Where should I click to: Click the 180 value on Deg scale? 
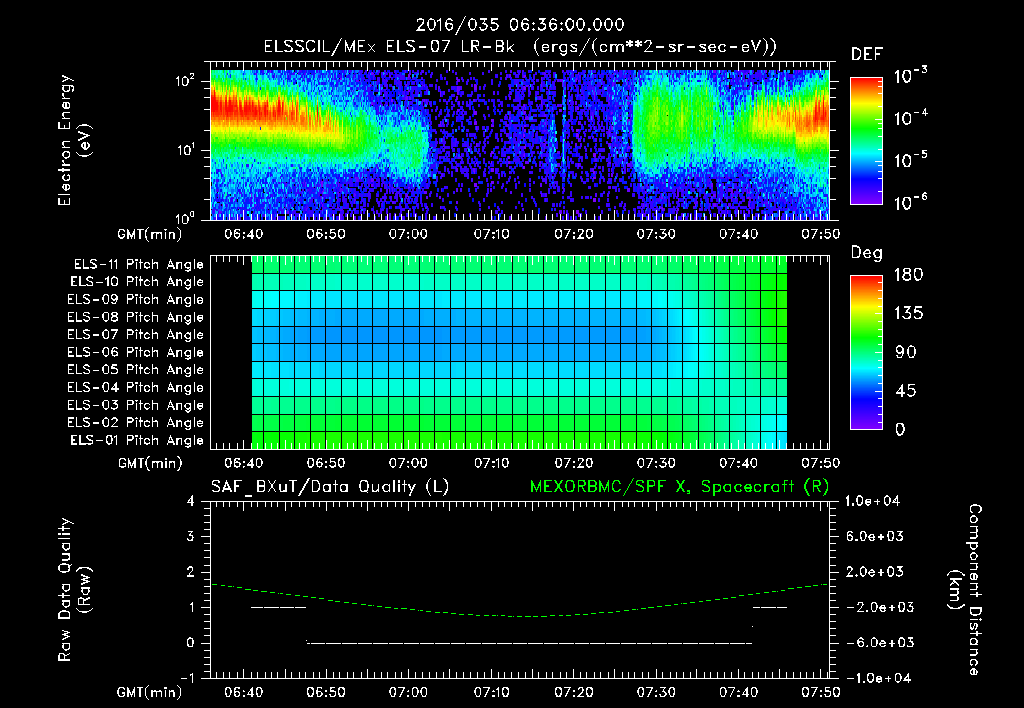908,274
